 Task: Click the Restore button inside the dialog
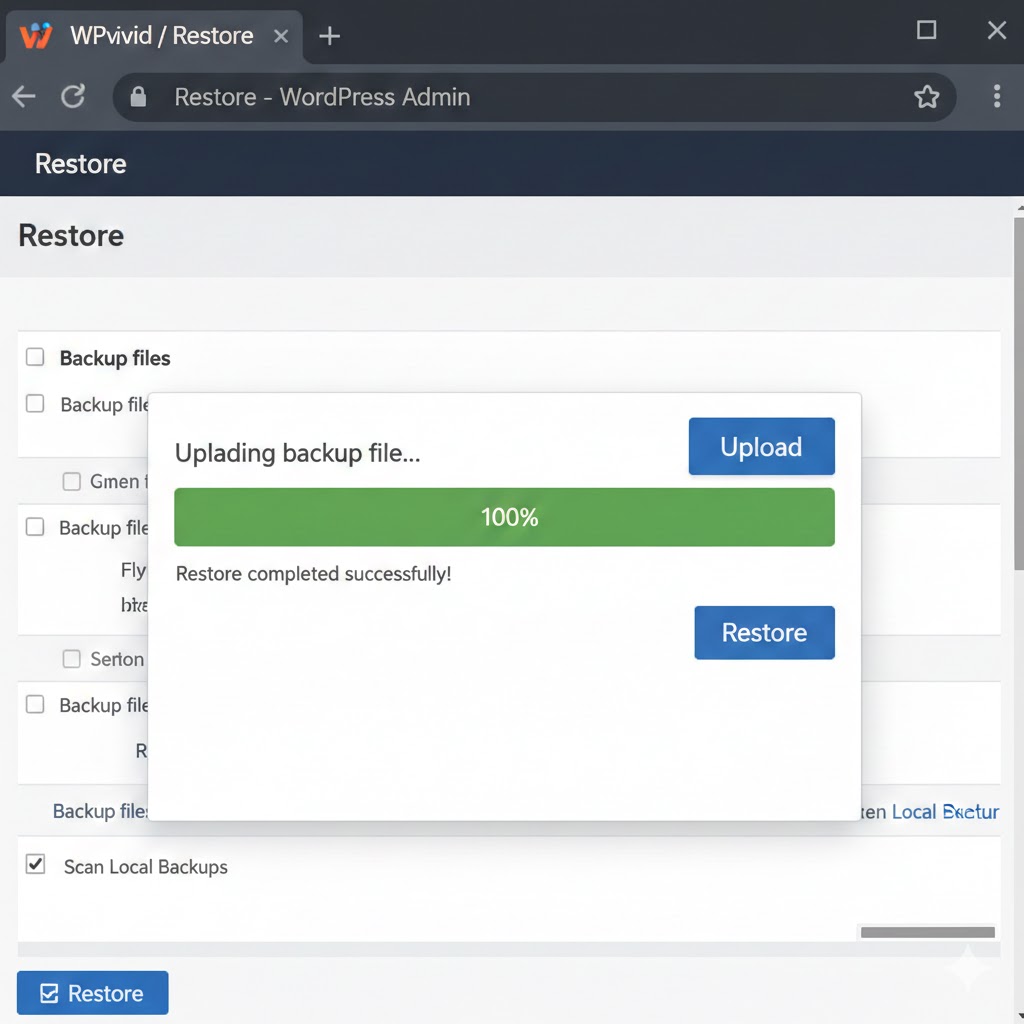764,632
